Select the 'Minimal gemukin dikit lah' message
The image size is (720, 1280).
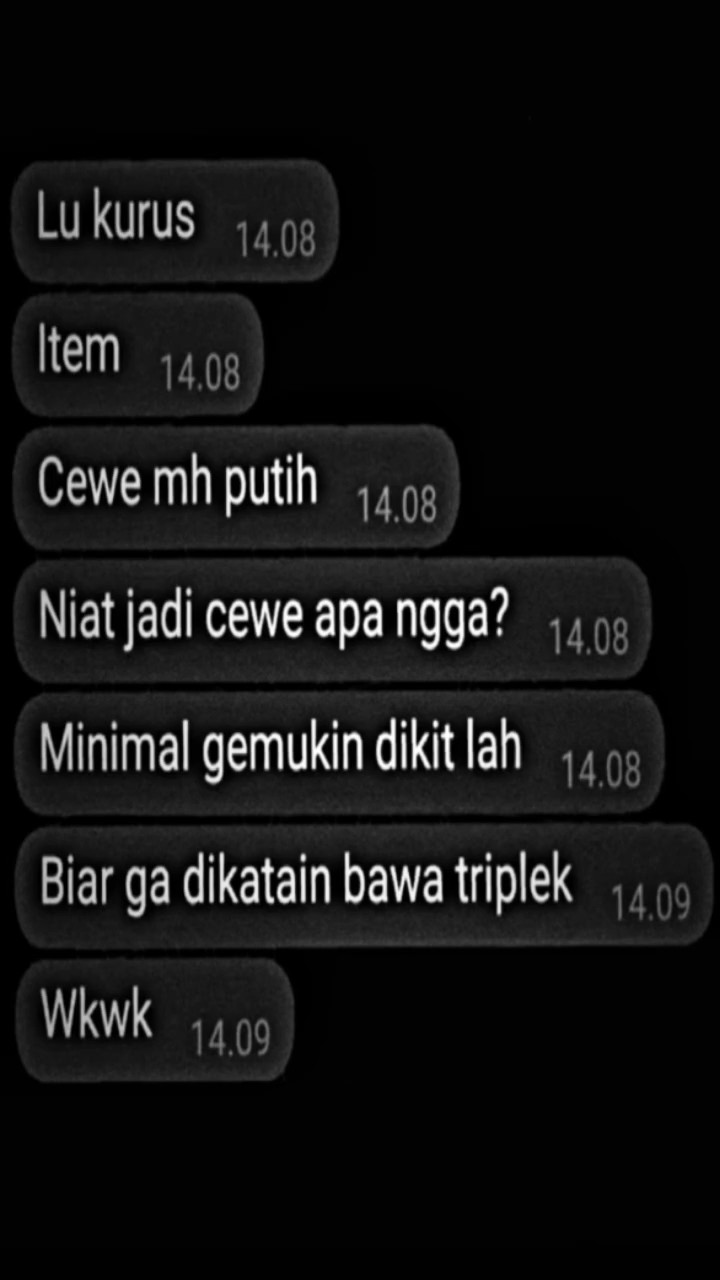click(x=338, y=753)
